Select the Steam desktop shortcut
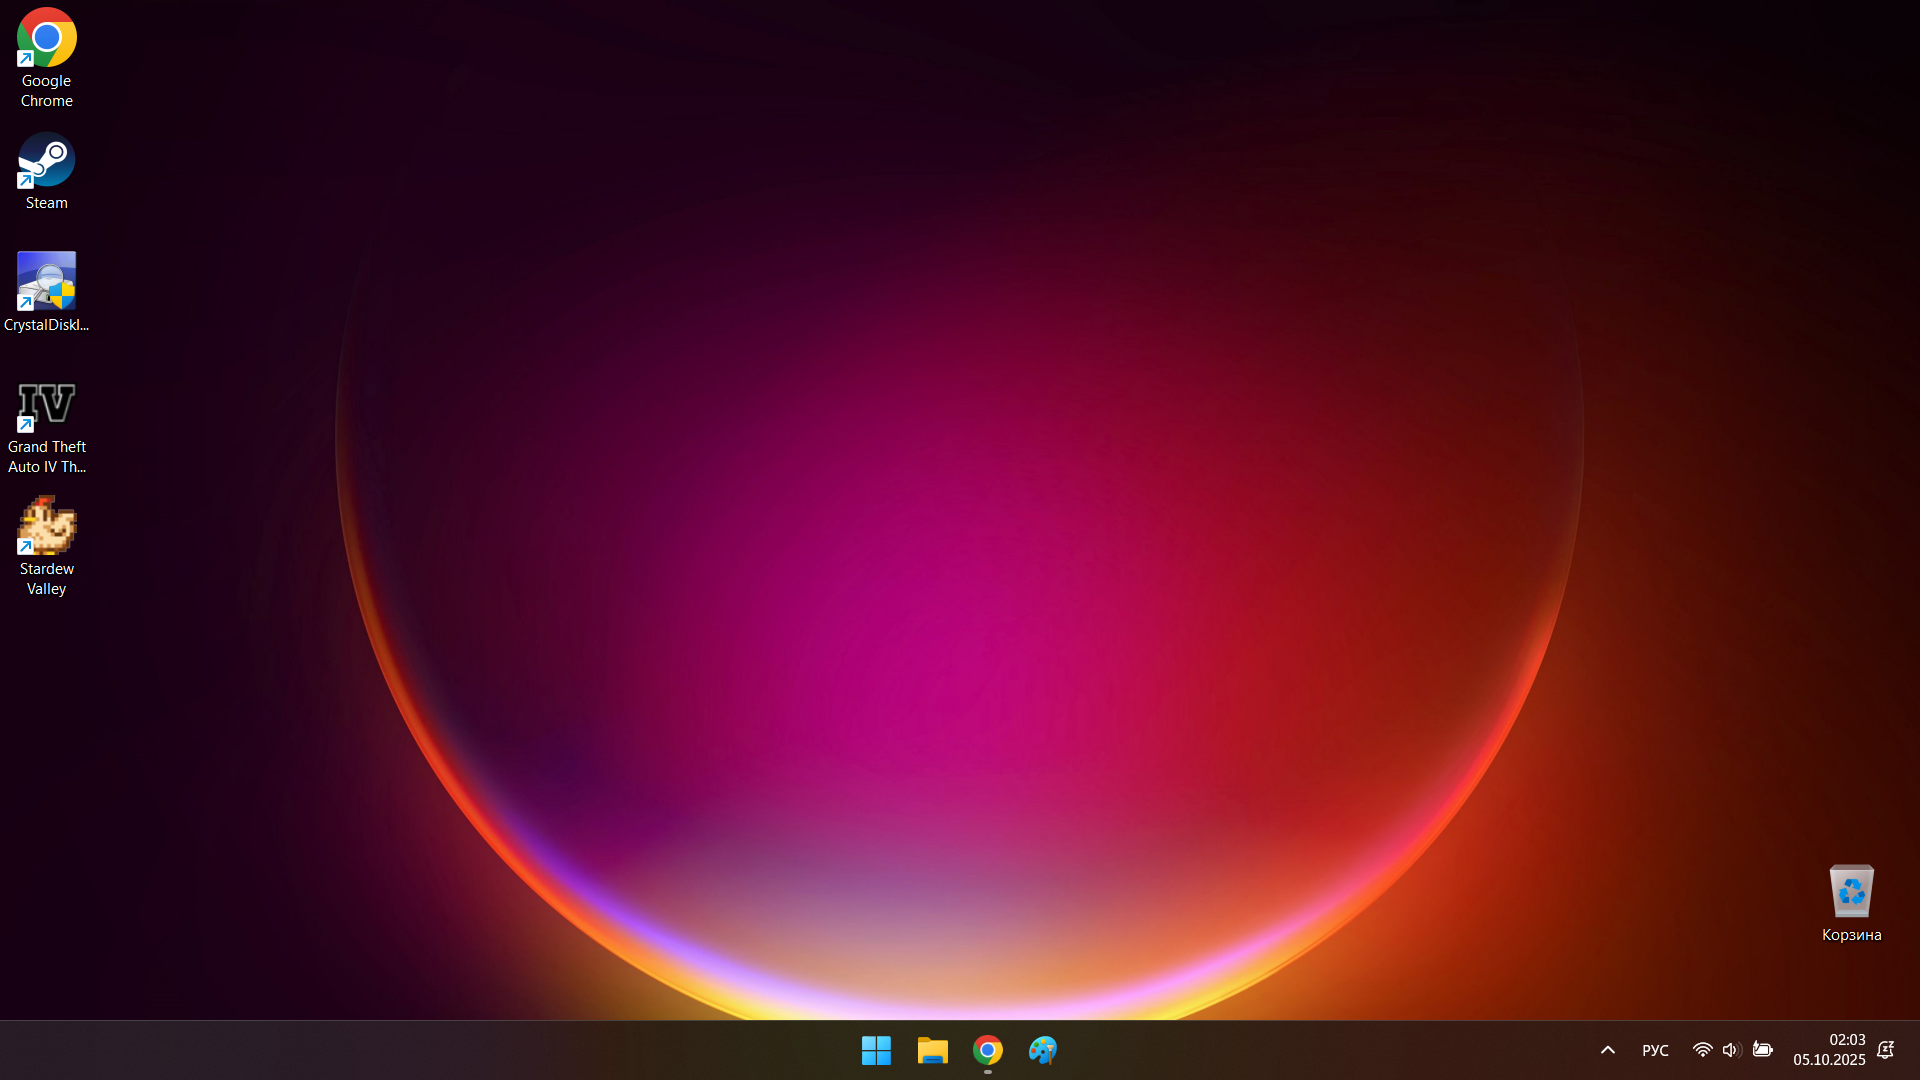 [x=46, y=160]
